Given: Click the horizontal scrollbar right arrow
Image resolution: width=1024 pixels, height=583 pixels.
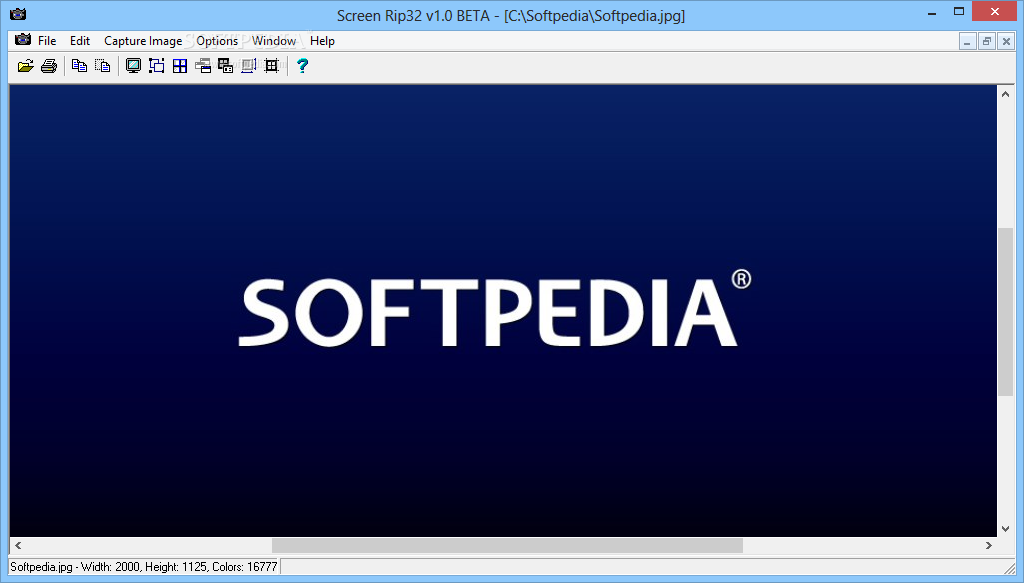Looking at the screenshot, I should click(x=989, y=545).
